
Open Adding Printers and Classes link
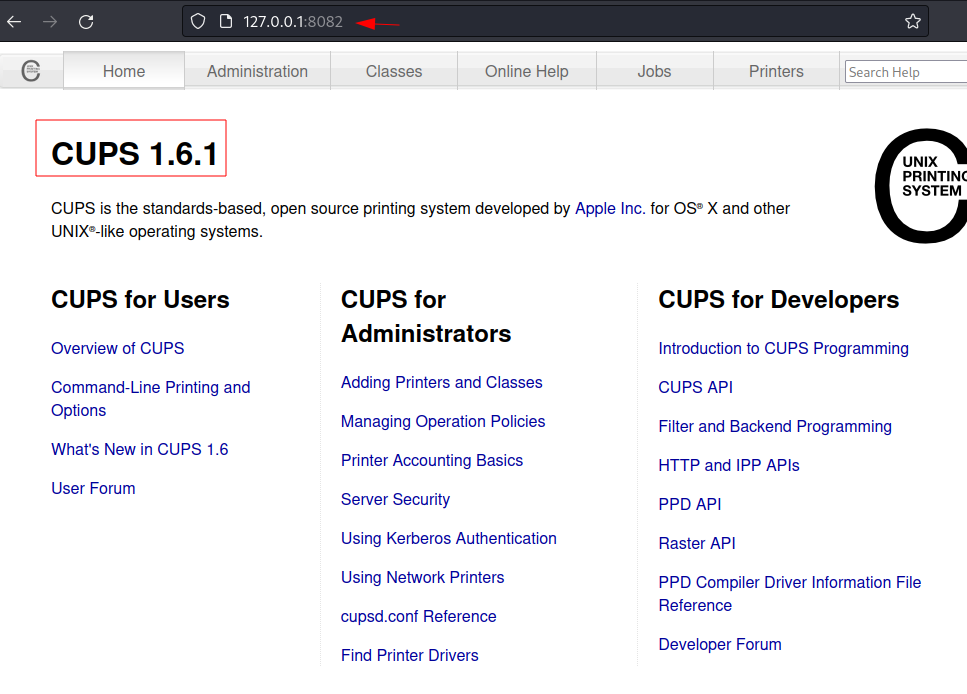click(442, 382)
